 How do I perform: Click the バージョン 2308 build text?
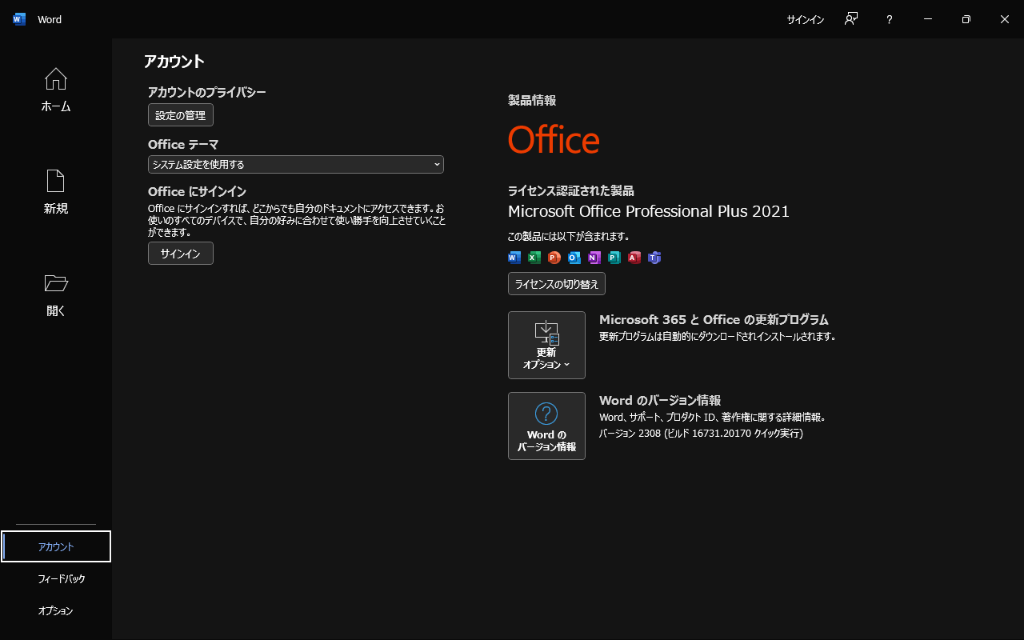(x=701, y=433)
